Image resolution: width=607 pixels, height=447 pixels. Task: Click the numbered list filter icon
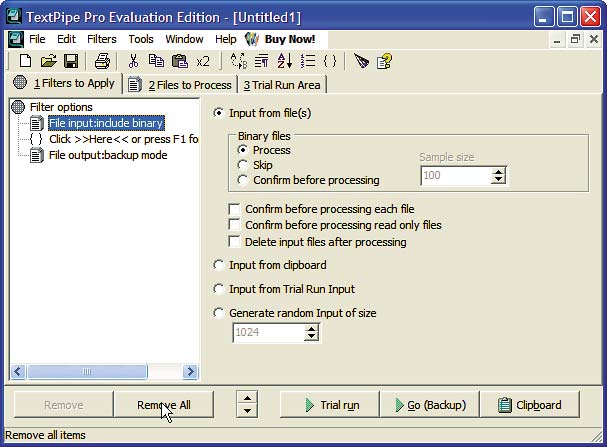pos(308,61)
